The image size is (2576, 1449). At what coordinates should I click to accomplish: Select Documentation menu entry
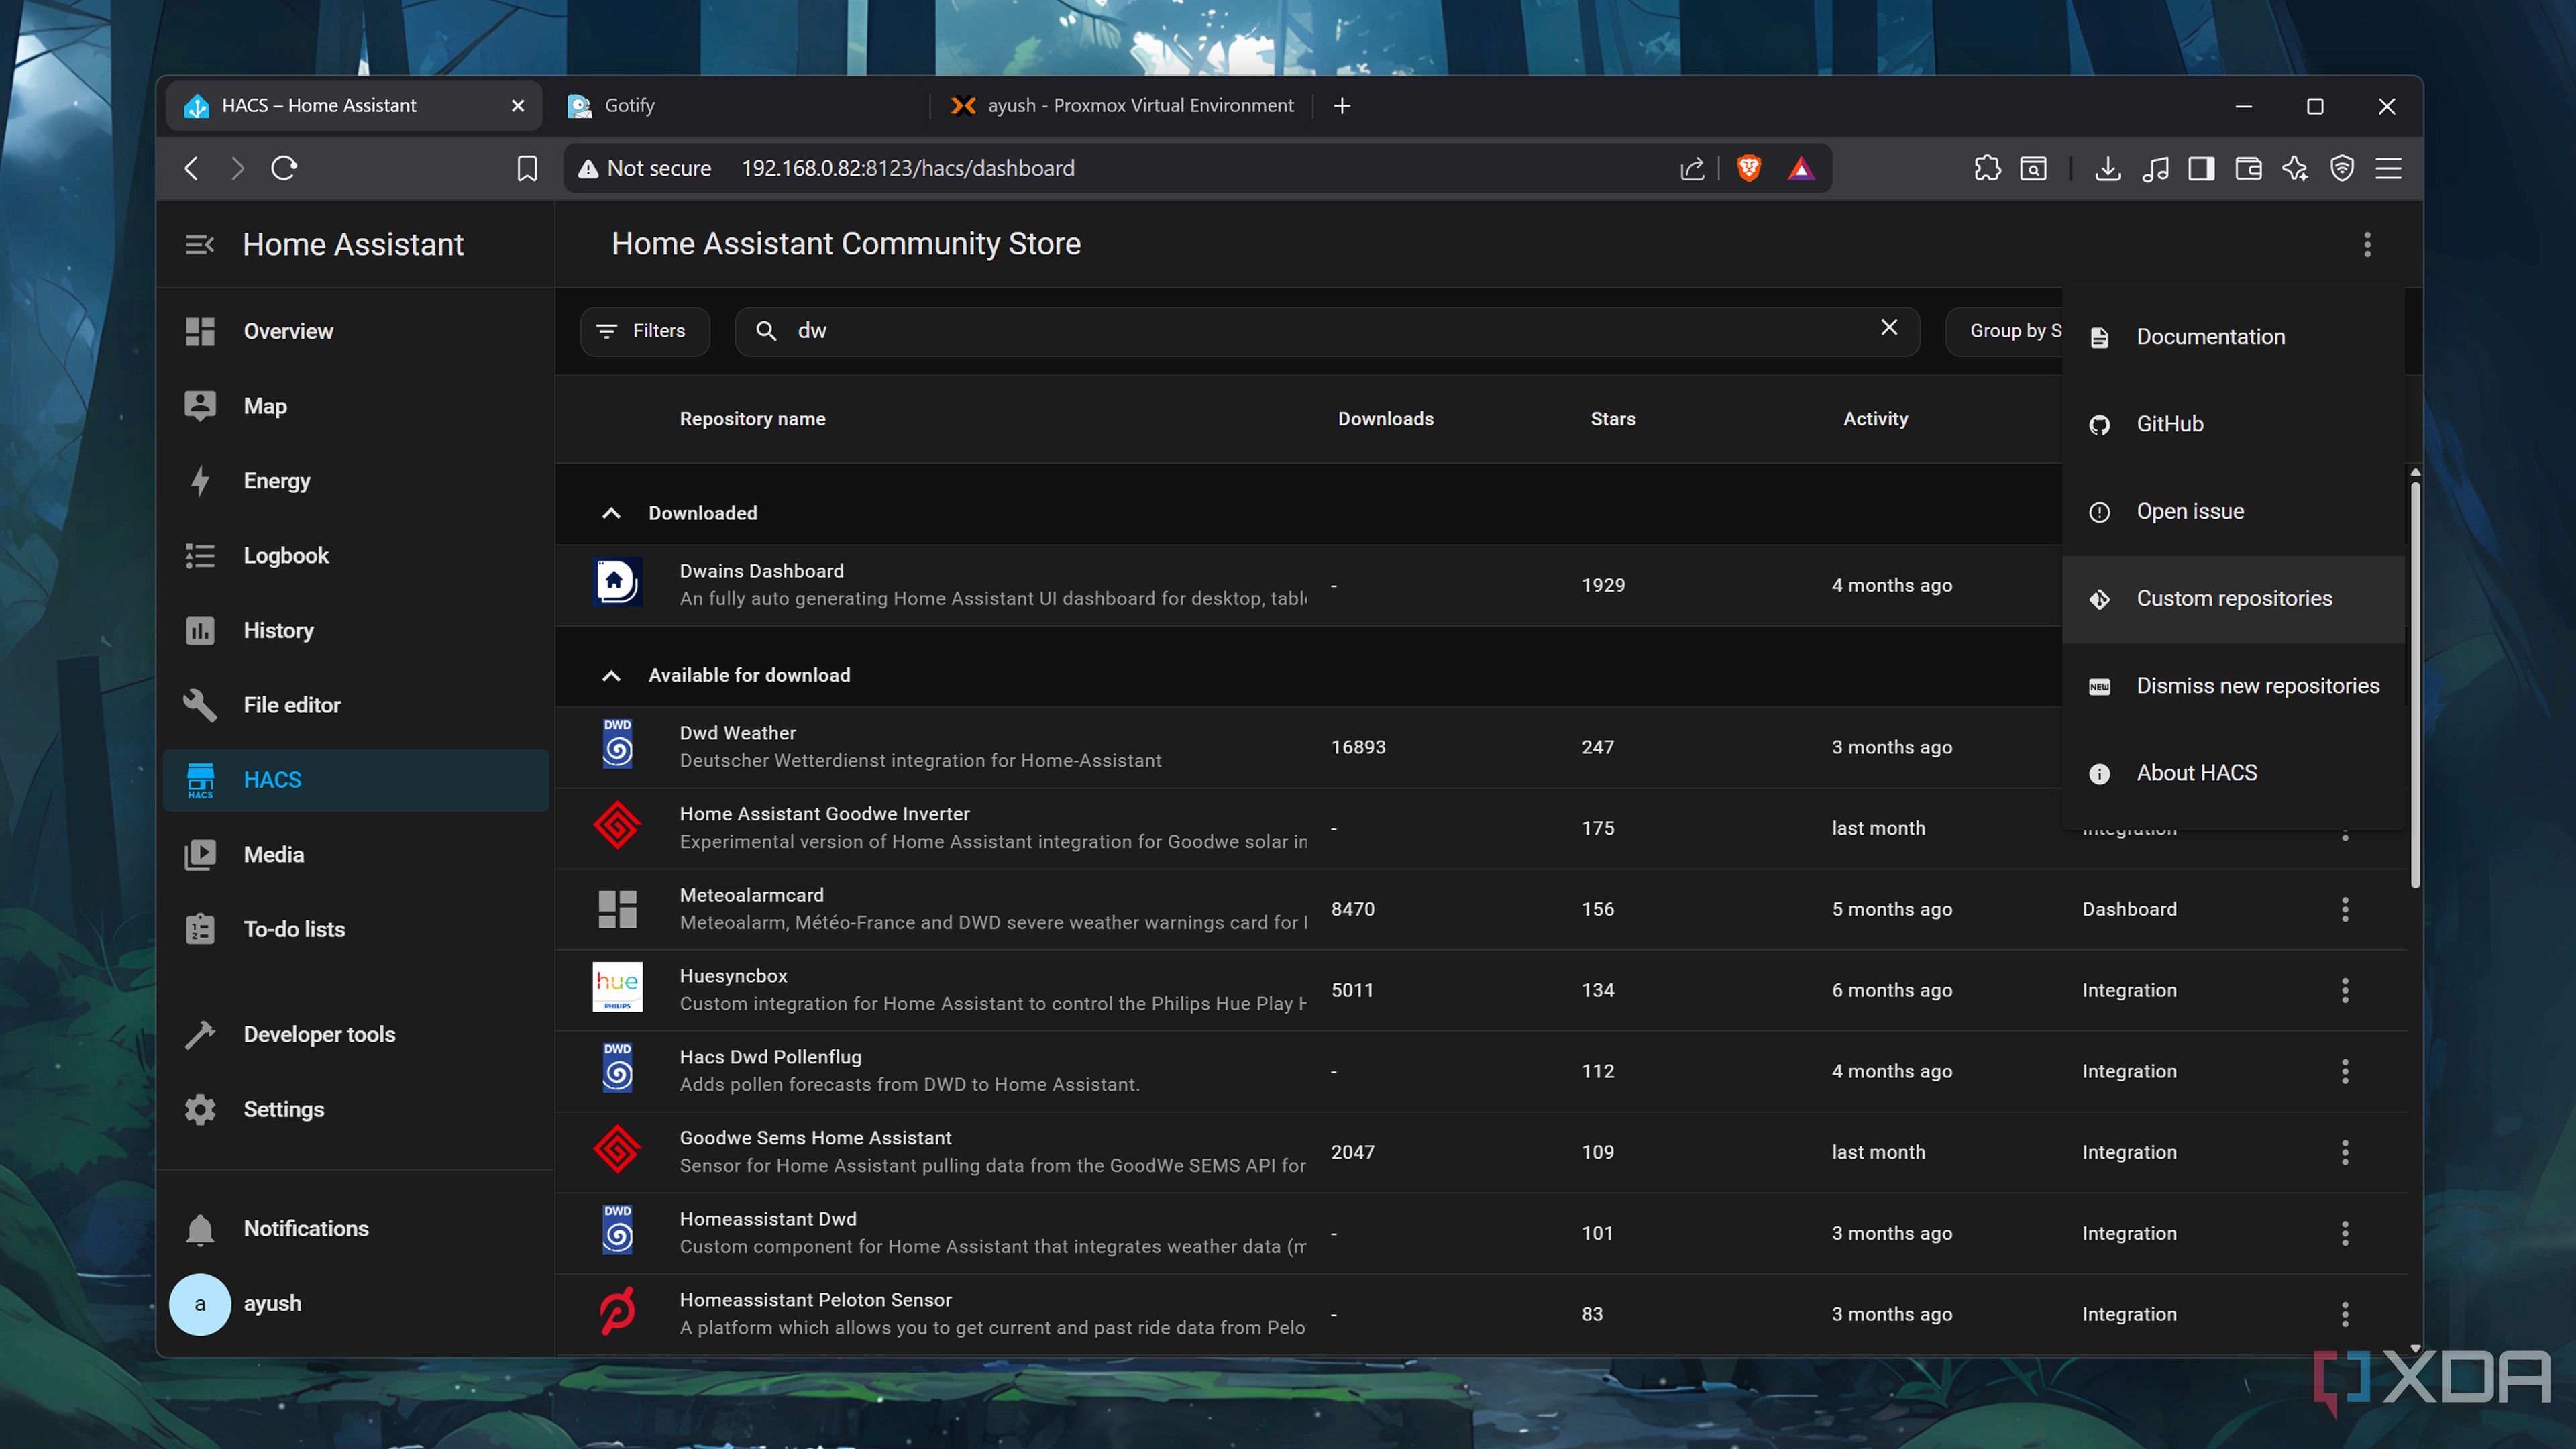pyautogui.click(x=2234, y=337)
